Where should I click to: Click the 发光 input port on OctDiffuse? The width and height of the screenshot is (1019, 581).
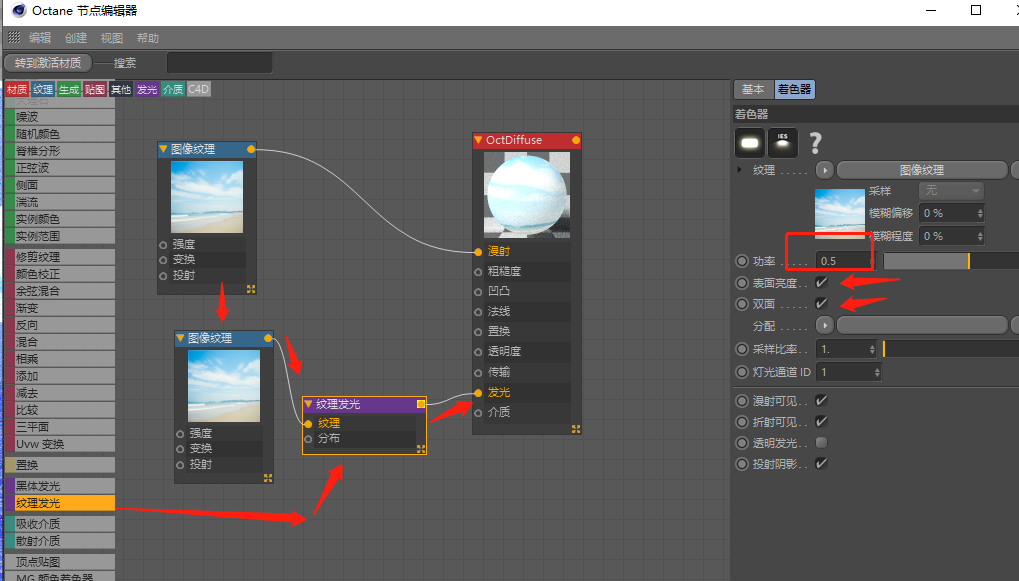pos(478,393)
